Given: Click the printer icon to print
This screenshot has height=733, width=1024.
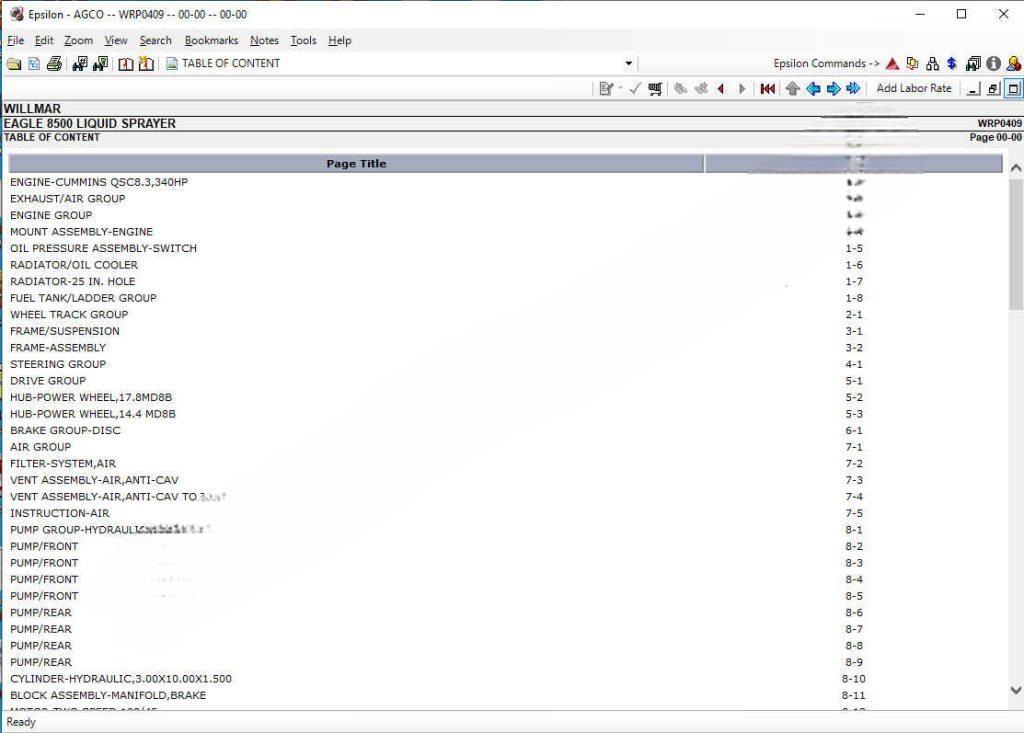Looking at the screenshot, I should tap(54, 63).
